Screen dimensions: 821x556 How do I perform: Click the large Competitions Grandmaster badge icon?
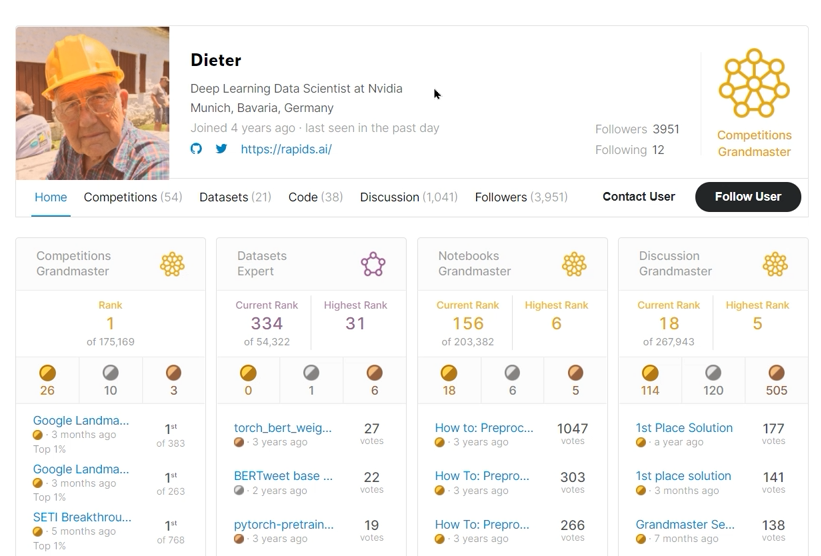point(754,84)
